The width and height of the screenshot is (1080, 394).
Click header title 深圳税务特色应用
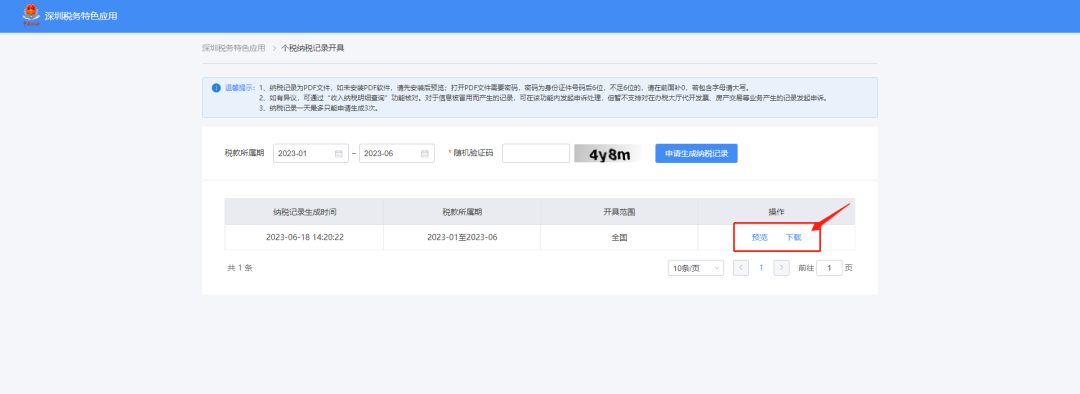pyautogui.click(x=81, y=15)
